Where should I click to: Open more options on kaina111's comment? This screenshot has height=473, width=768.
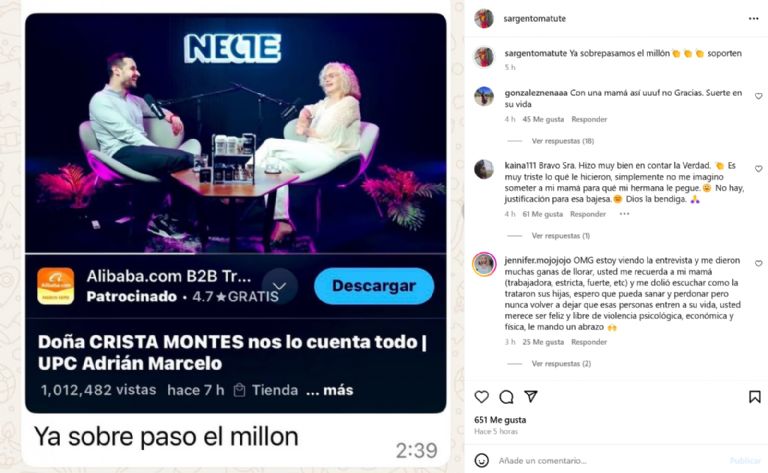coord(624,214)
